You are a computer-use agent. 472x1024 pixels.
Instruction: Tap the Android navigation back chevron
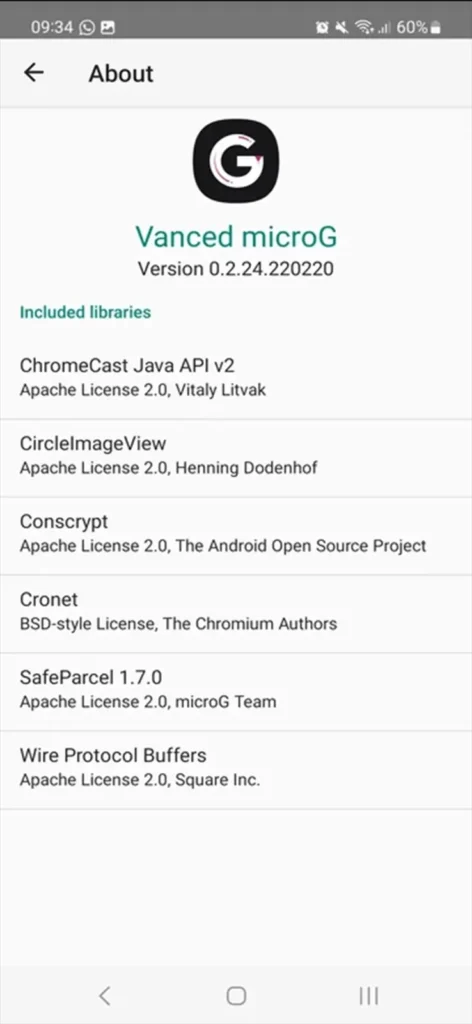point(104,995)
